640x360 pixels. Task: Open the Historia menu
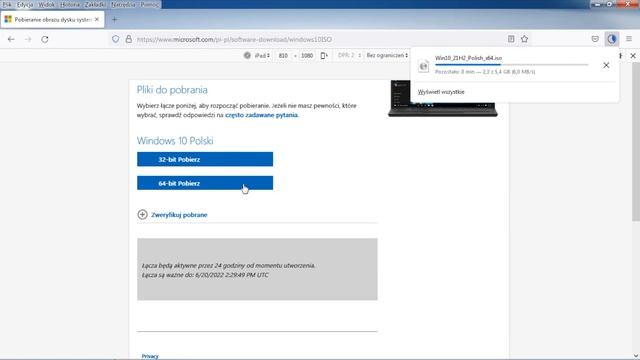70,4
